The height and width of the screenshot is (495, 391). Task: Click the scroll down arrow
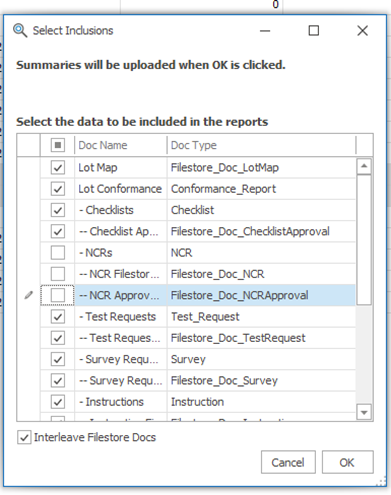click(364, 412)
